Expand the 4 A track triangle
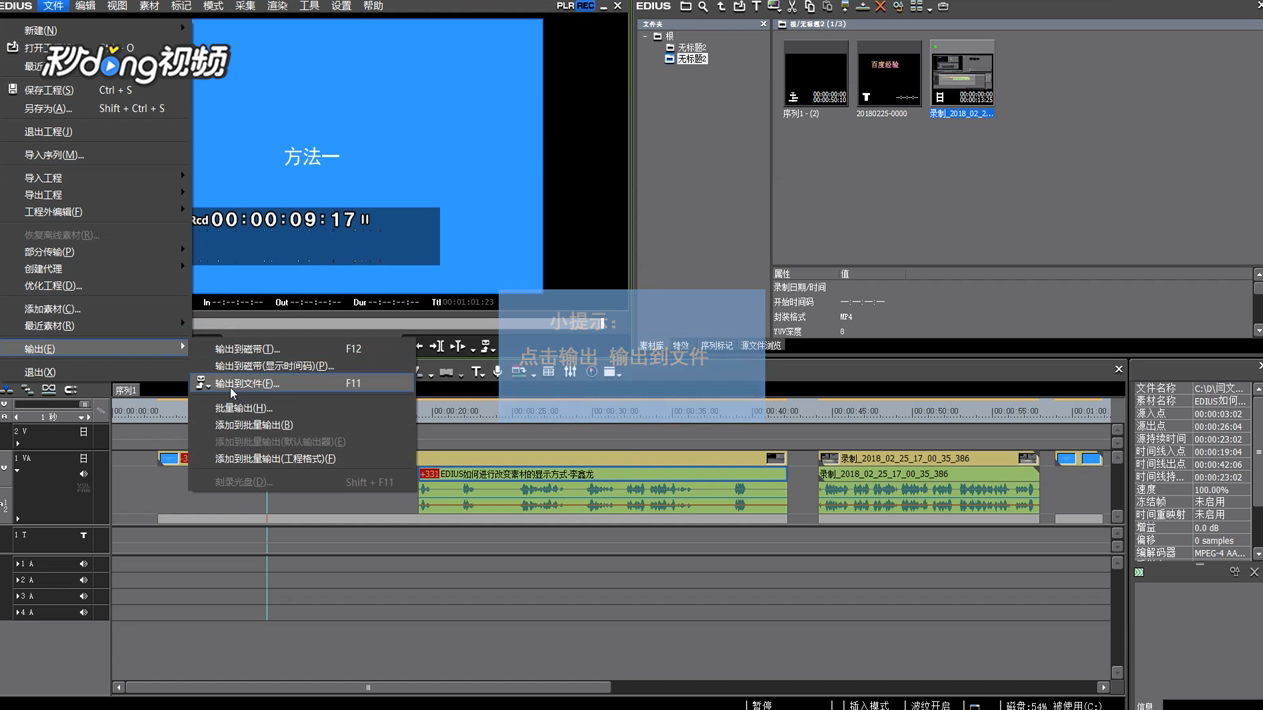This screenshot has width=1263, height=710. (17, 612)
